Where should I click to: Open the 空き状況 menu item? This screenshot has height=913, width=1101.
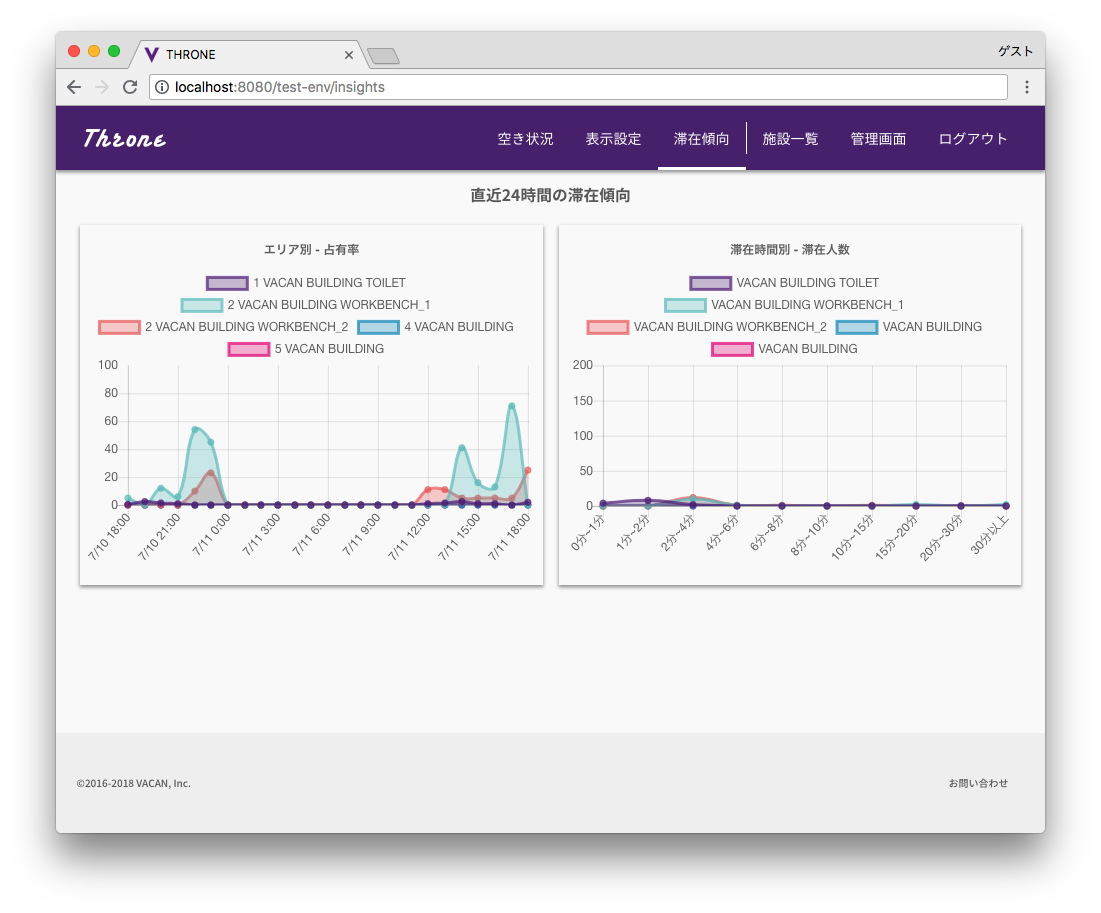click(x=525, y=139)
